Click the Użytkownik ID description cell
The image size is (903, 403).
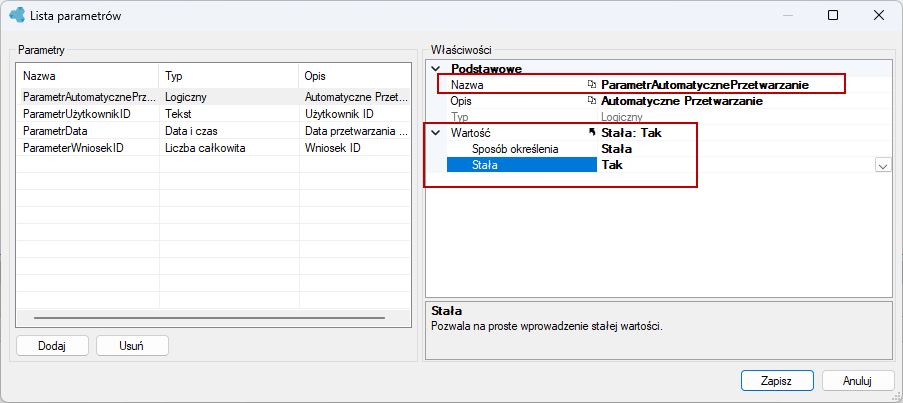click(355, 114)
